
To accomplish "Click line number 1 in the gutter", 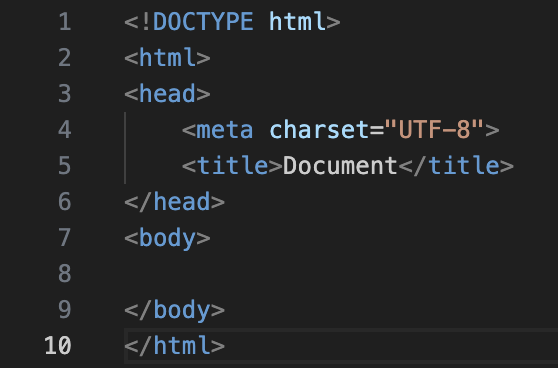I will pos(65,22).
